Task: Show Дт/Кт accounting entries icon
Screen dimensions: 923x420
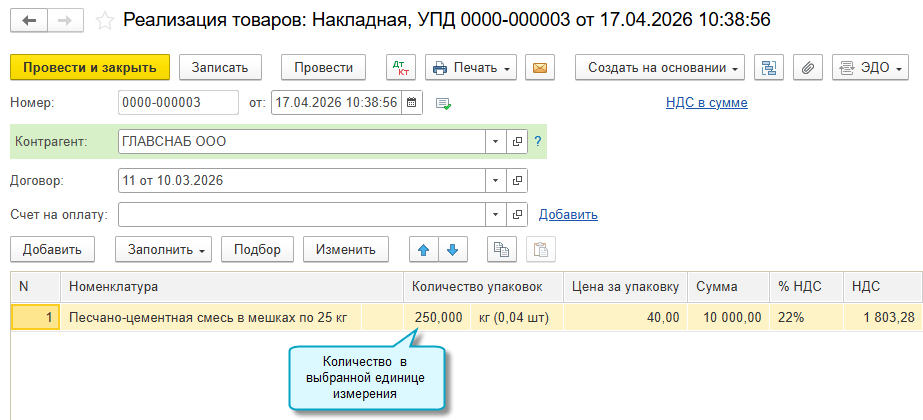Action: (x=401, y=67)
